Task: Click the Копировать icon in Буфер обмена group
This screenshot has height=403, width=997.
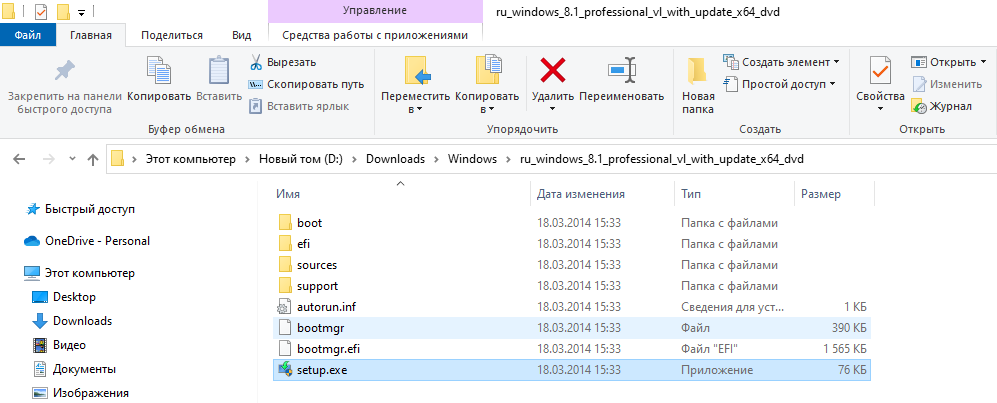Action: tap(159, 70)
